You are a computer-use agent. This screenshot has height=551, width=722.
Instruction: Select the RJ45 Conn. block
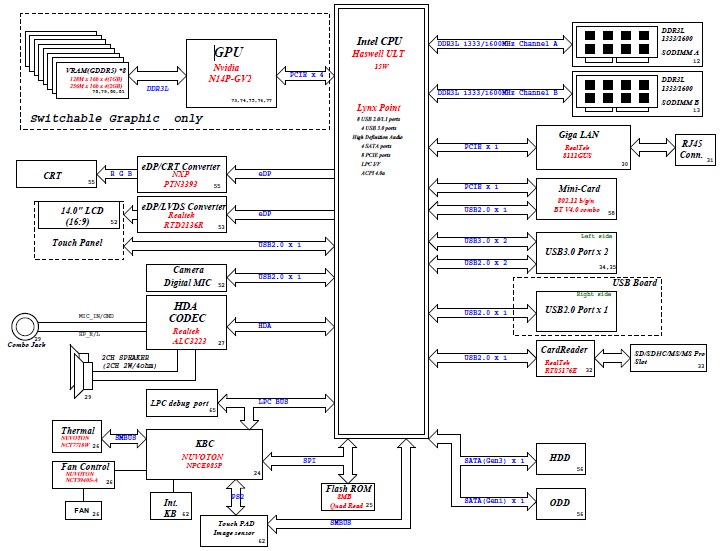point(695,150)
